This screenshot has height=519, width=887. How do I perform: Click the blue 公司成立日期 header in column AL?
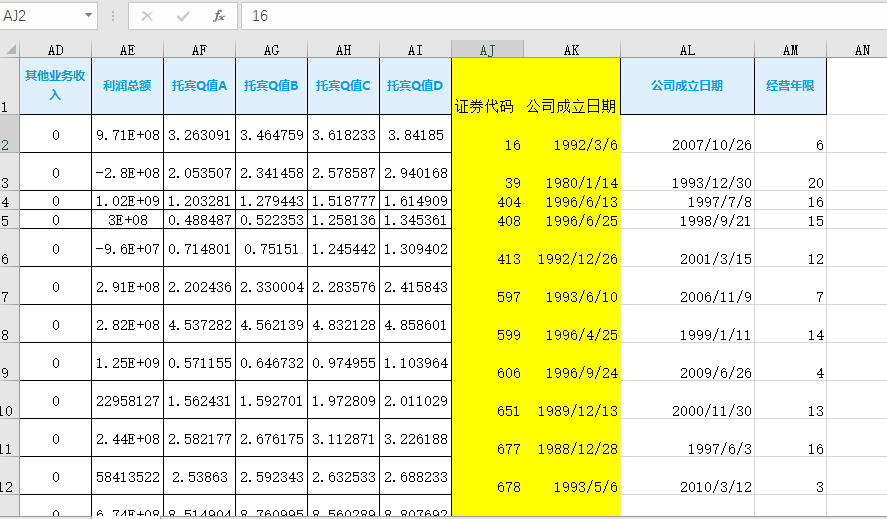point(687,86)
